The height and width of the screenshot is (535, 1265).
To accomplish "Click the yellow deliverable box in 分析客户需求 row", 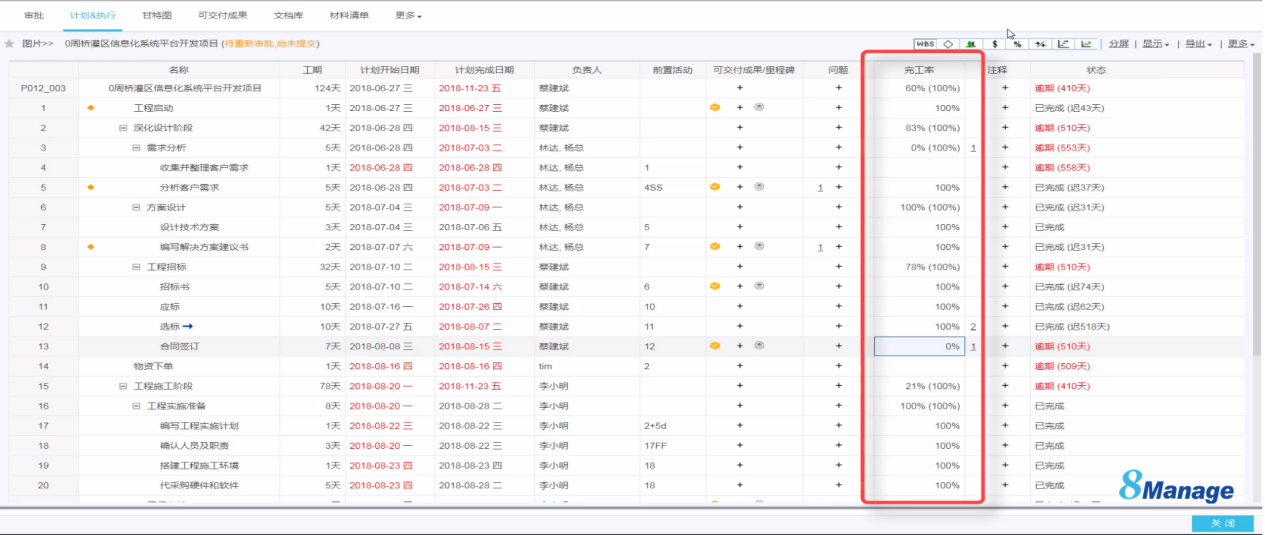I will 715,187.
